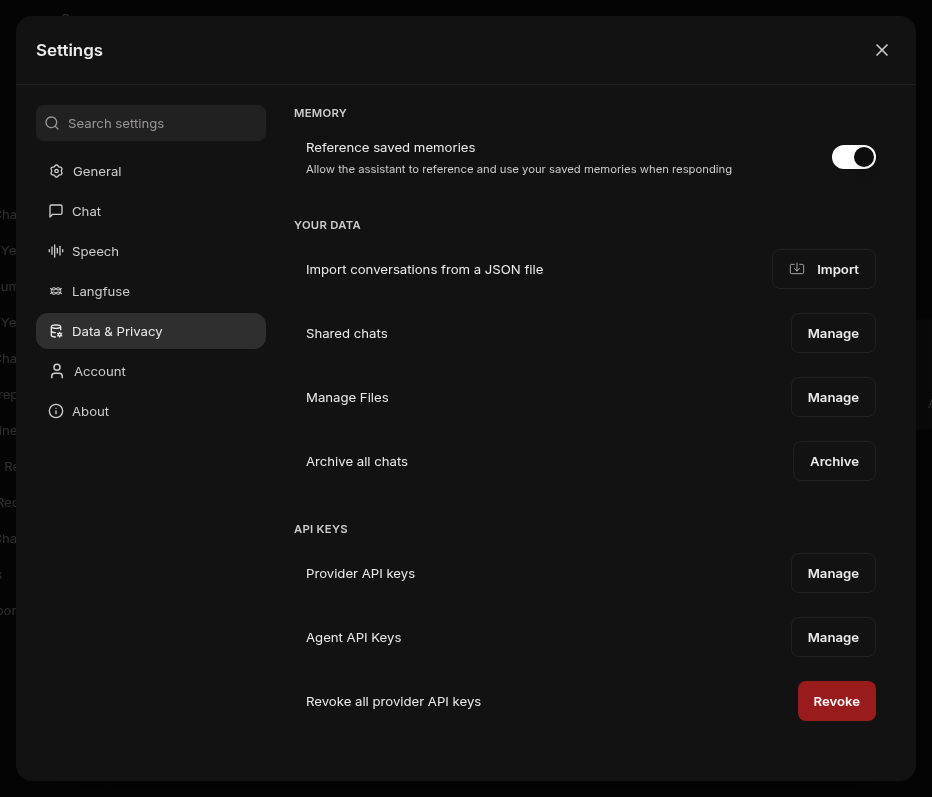Screen dimensions: 932x797
Task: Click the Langfuse icon in sidebar
Action: pyautogui.click(x=56, y=291)
